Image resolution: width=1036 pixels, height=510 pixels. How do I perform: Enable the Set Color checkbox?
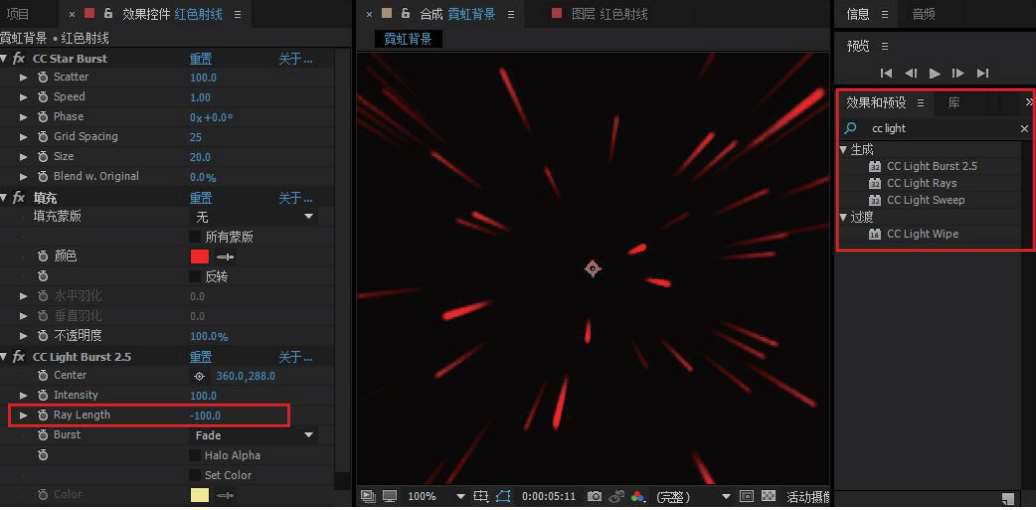click(196, 475)
